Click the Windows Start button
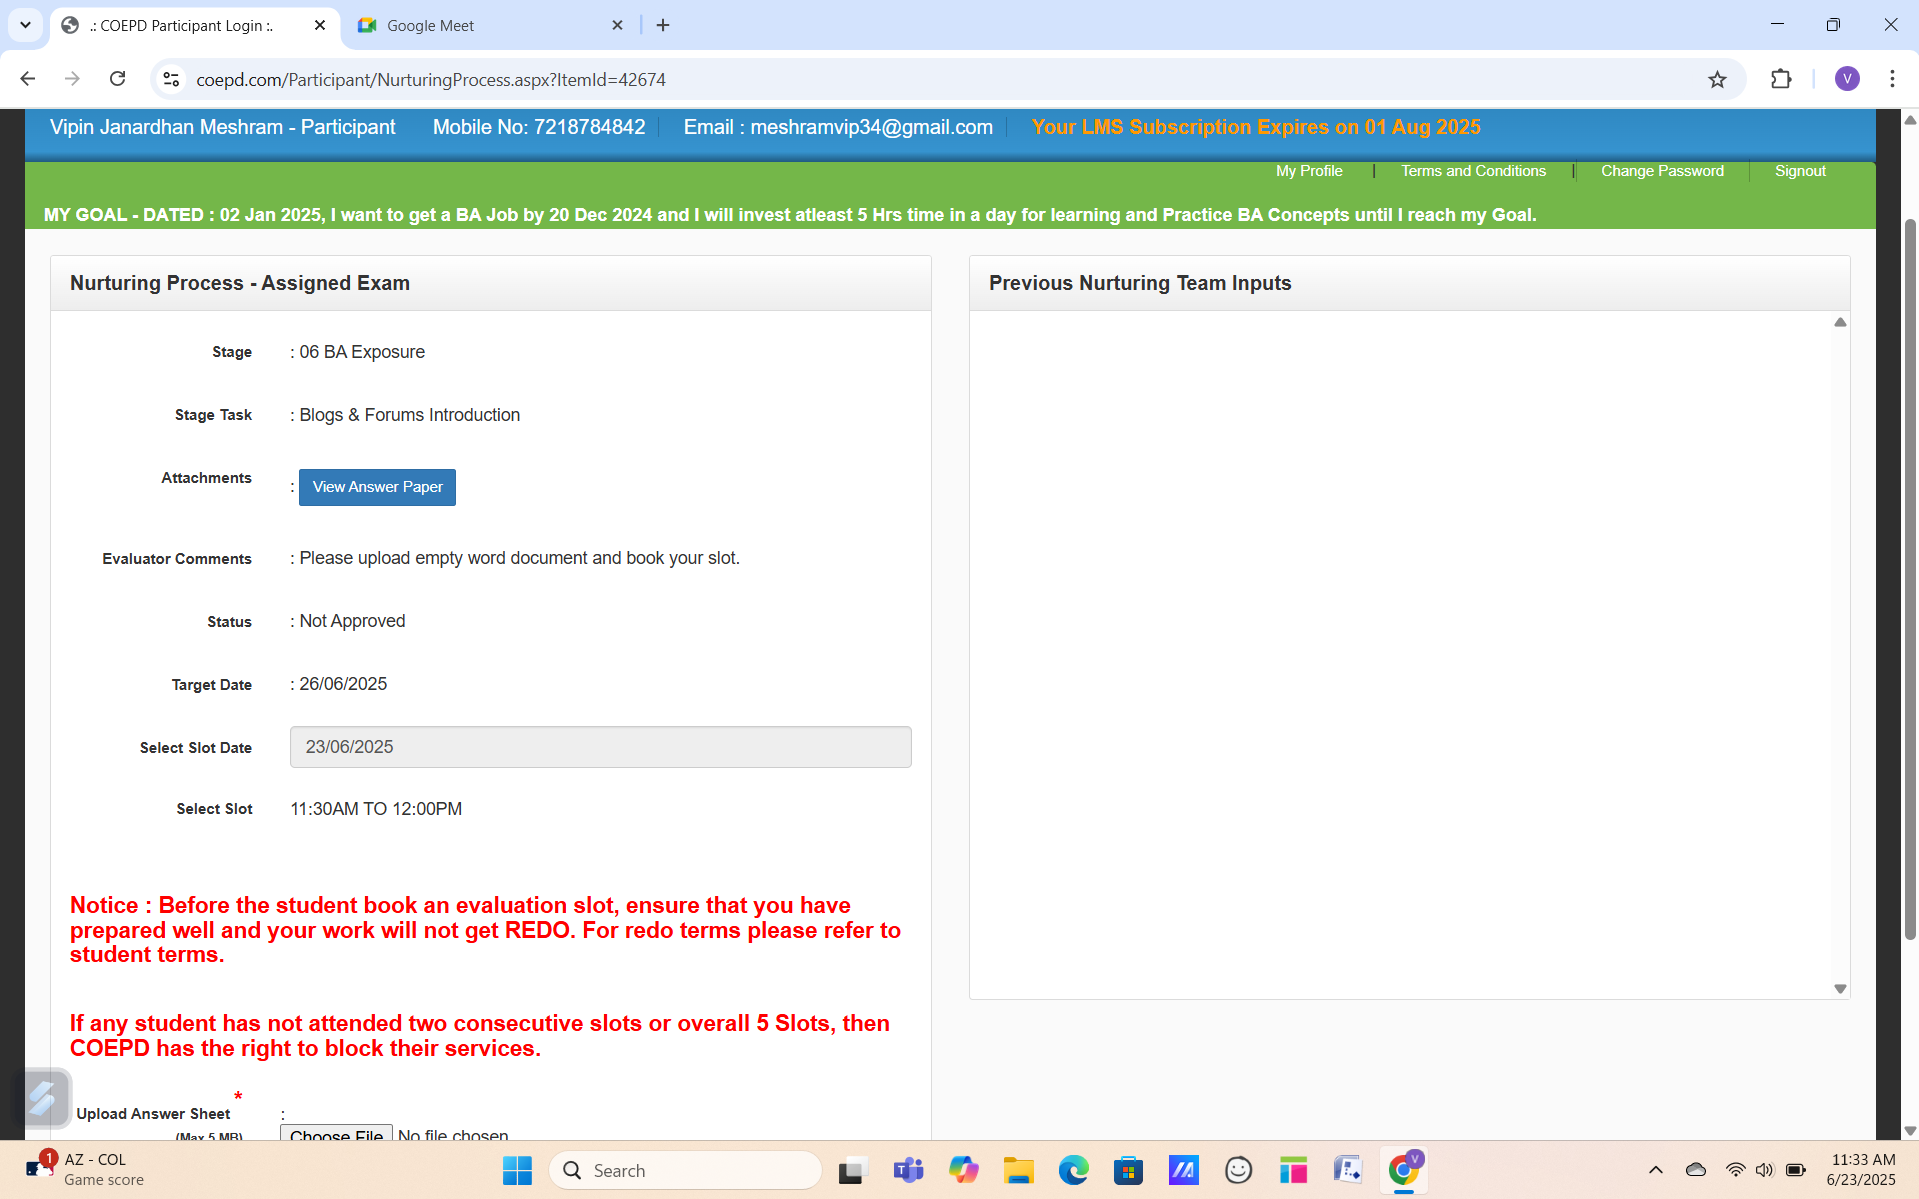 (x=517, y=1170)
